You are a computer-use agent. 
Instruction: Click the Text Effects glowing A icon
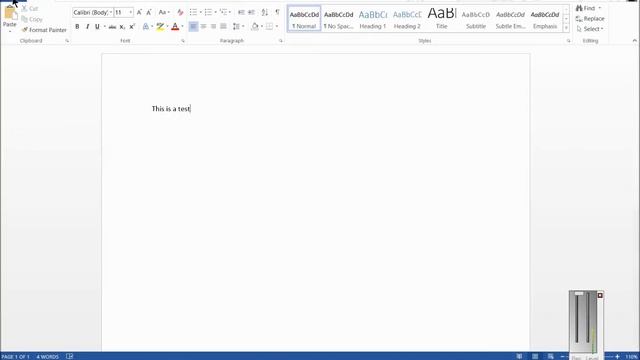[x=146, y=27]
